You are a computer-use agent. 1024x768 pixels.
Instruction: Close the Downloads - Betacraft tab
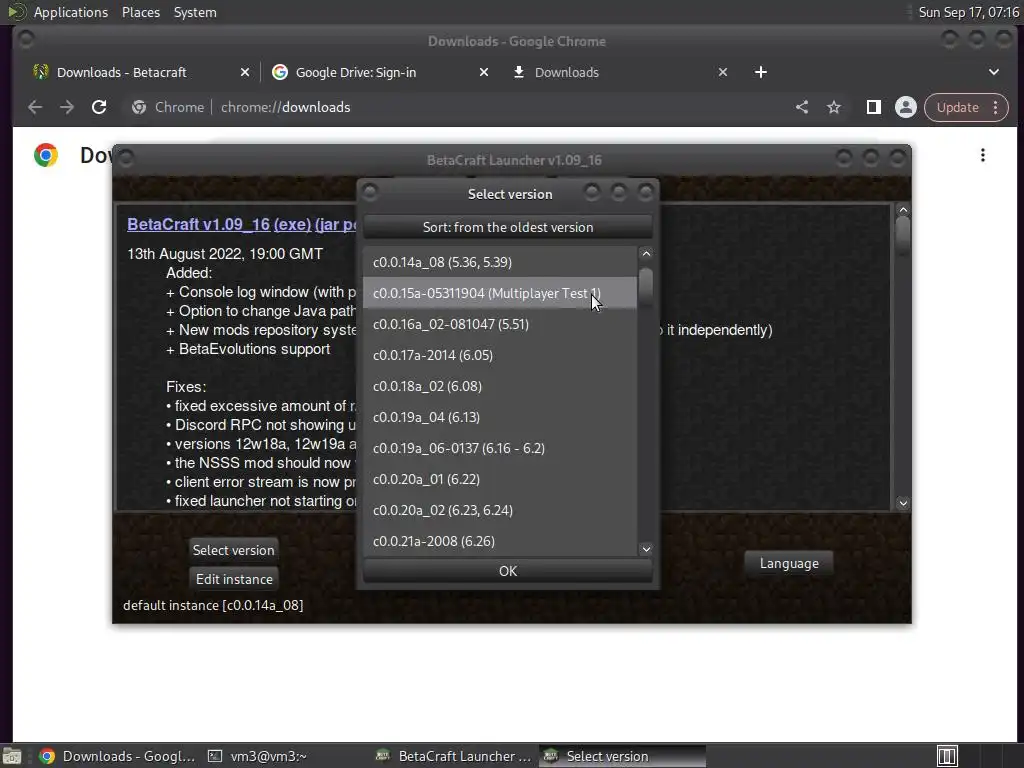[245, 72]
